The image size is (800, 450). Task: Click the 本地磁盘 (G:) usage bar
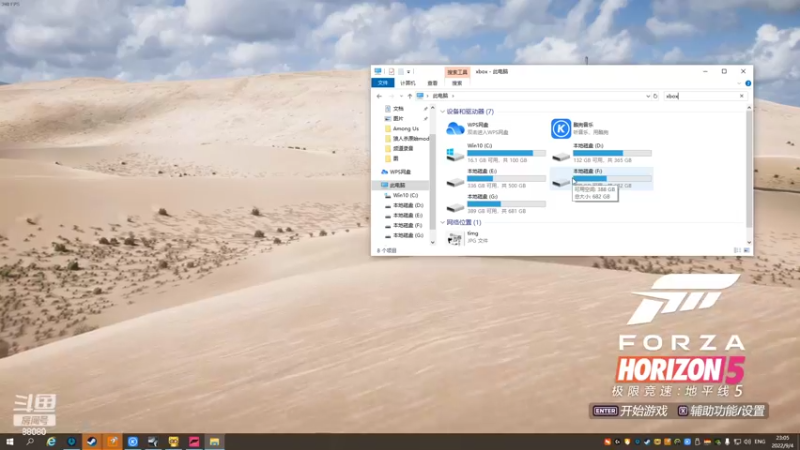[506, 204]
